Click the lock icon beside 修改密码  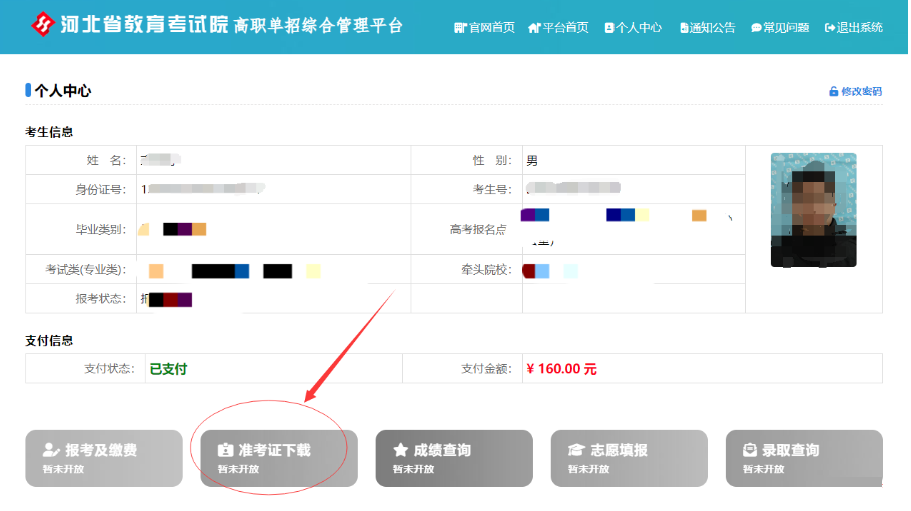point(833,92)
